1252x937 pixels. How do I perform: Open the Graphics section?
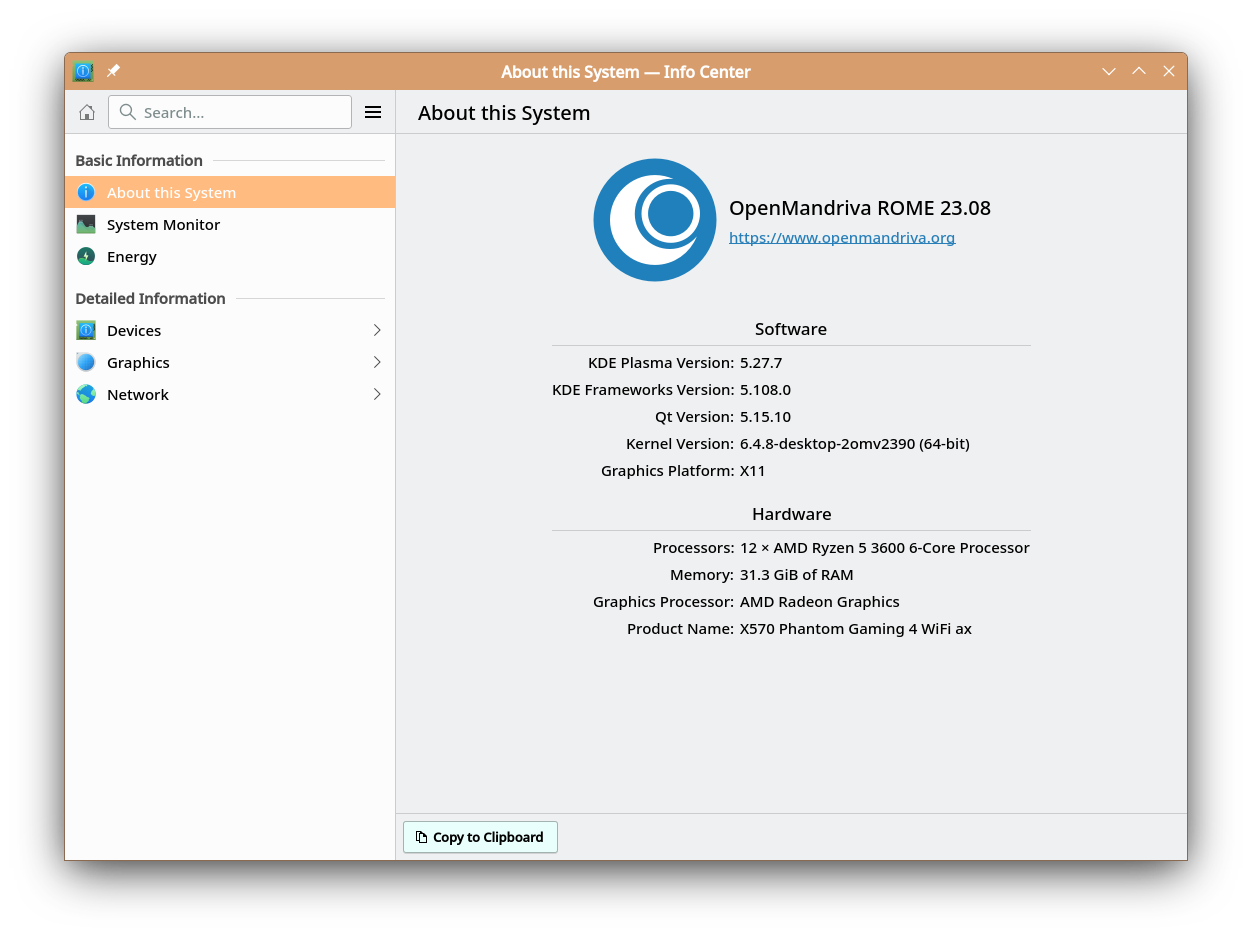click(x=230, y=362)
